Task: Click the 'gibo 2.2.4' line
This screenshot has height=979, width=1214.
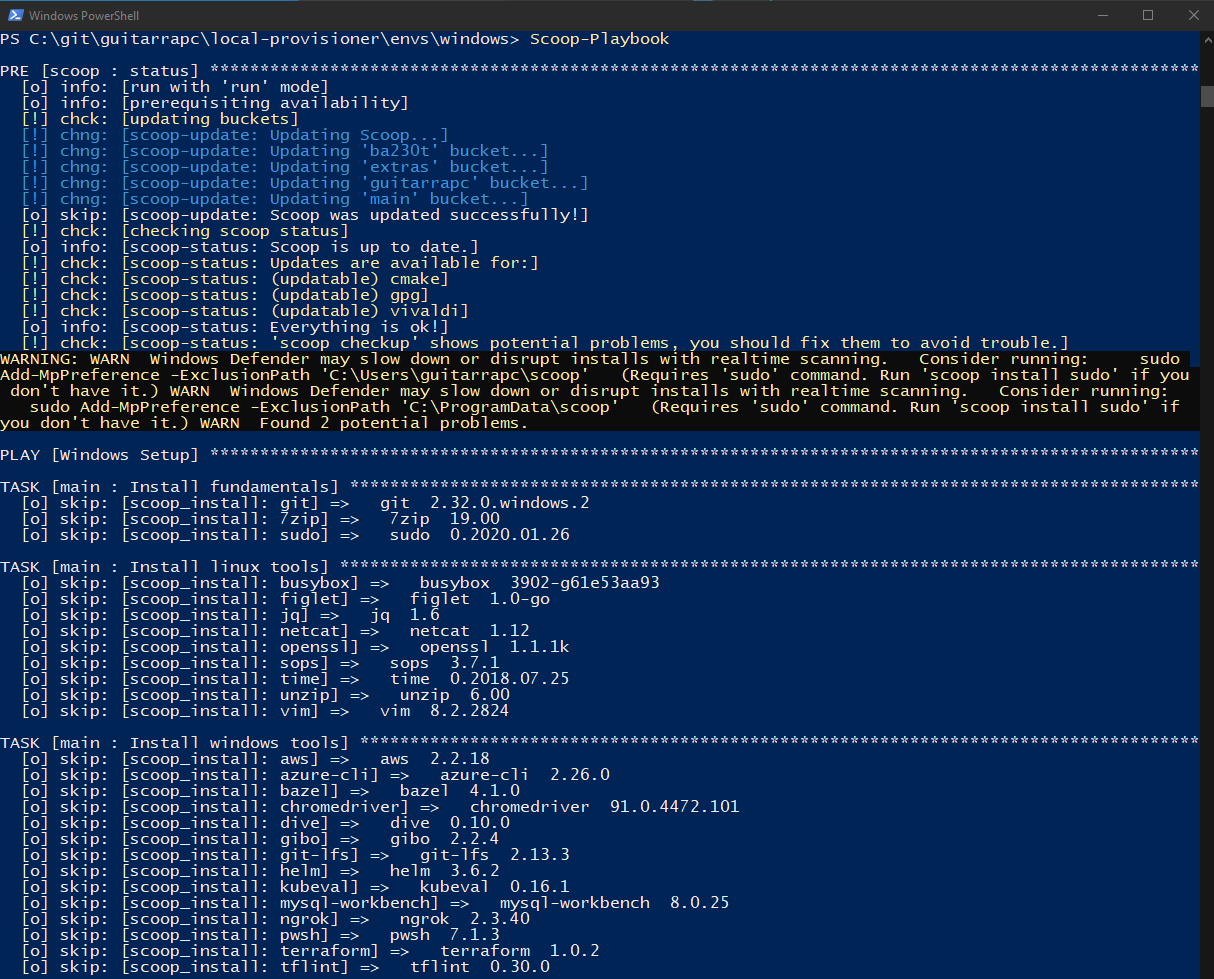Action: 260,839
